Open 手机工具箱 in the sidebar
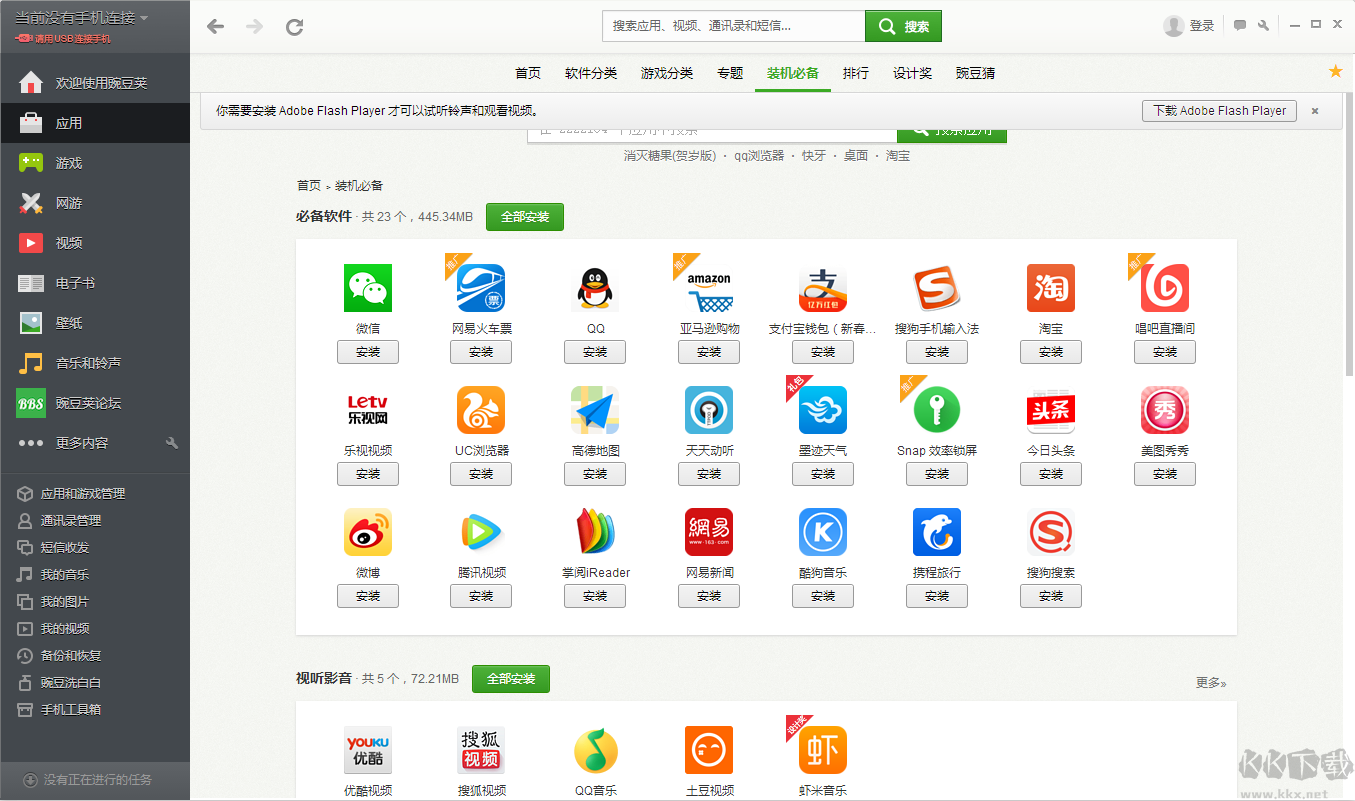The height and width of the screenshot is (801, 1355). click(x=95, y=710)
